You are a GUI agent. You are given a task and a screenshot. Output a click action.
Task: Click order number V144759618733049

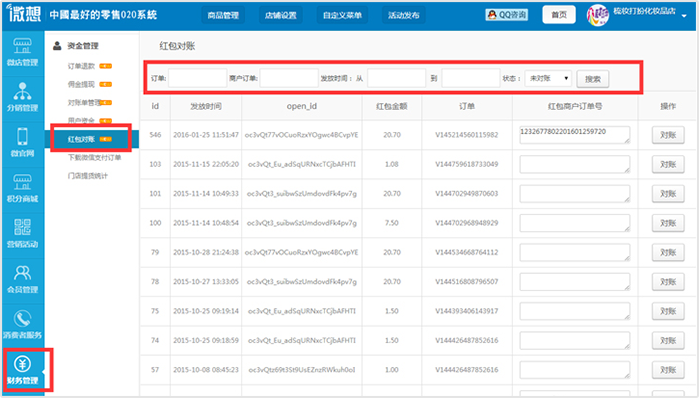[467, 164]
